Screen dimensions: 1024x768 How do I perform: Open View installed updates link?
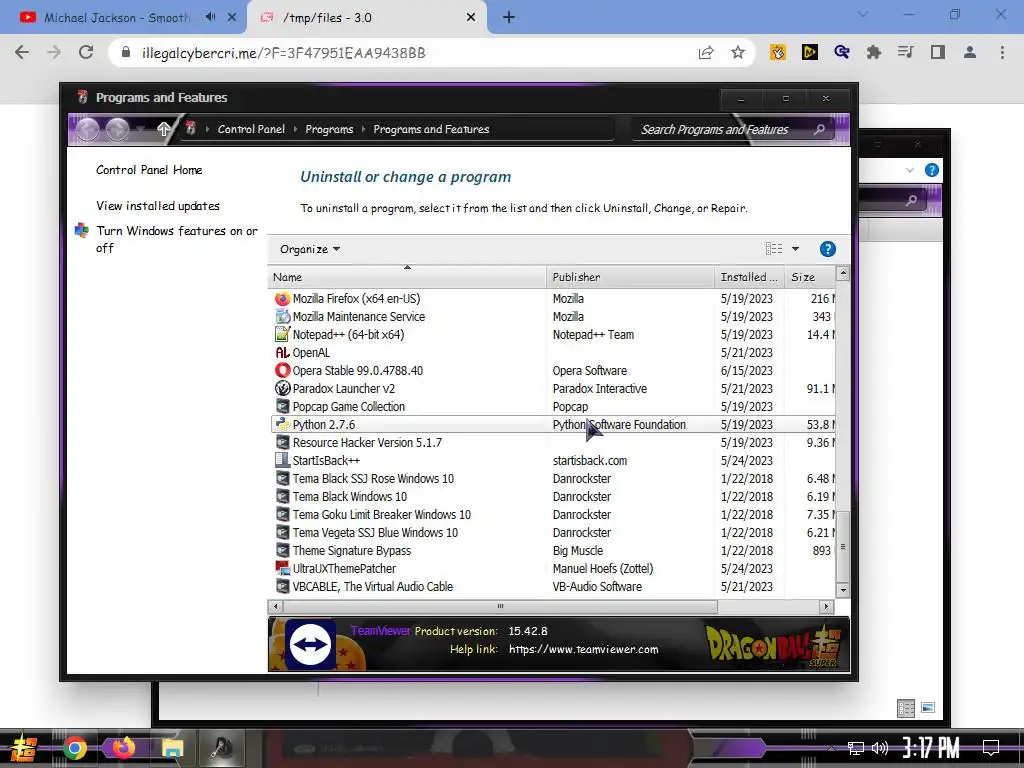click(x=157, y=206)
